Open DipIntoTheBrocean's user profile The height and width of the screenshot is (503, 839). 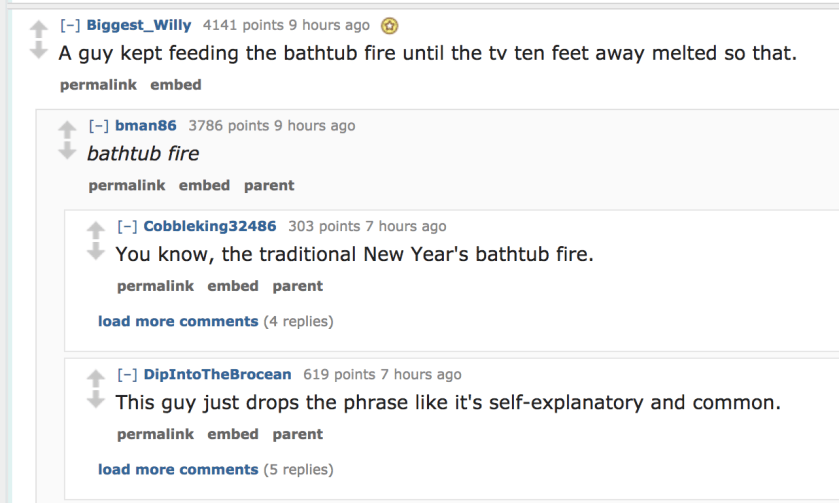(217, 374)
